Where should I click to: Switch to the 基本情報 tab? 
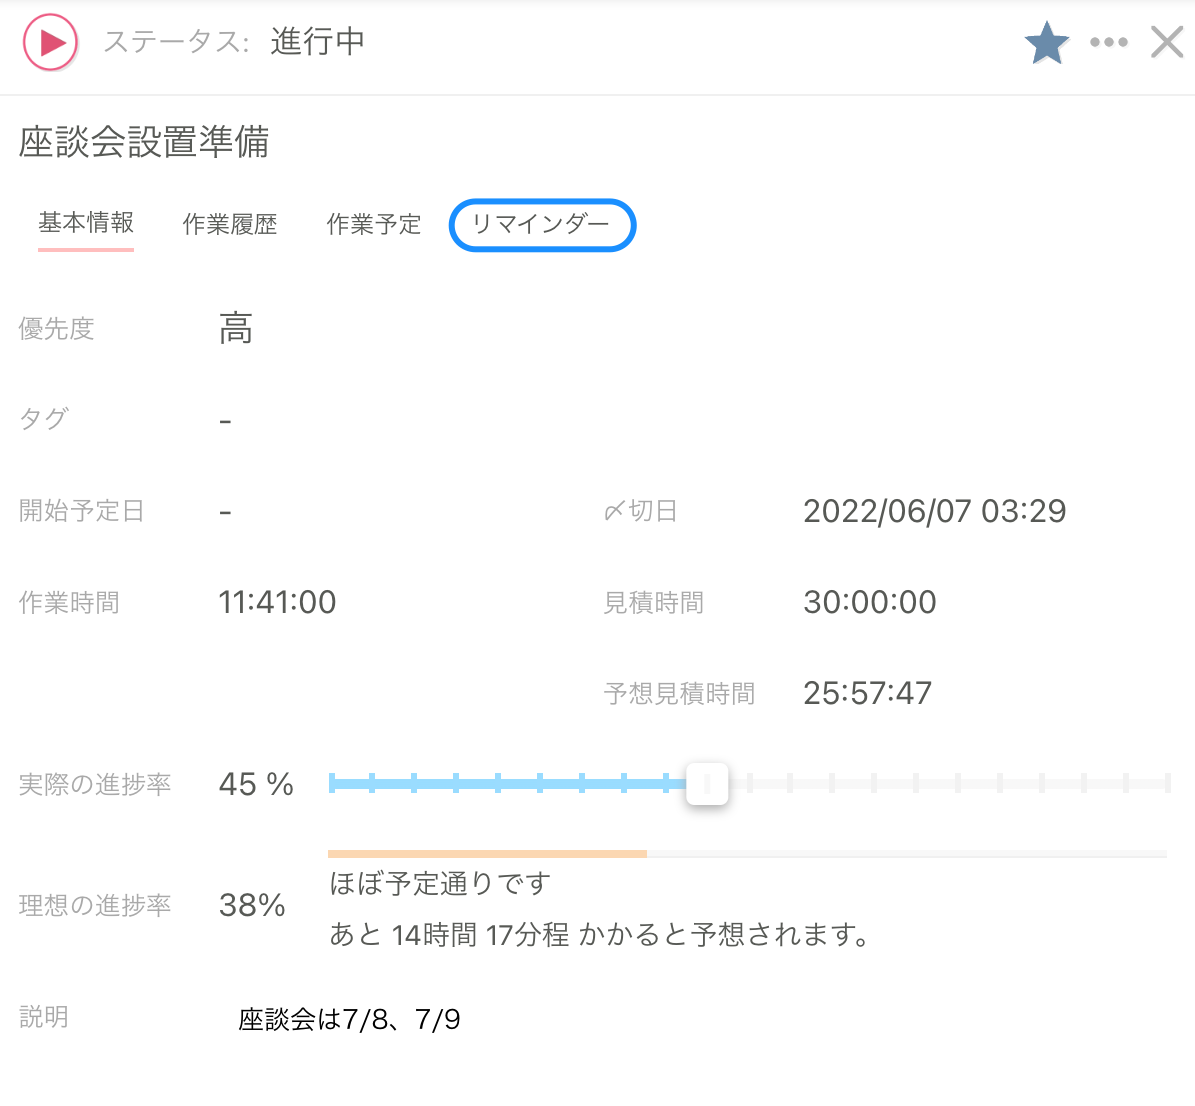coord(86,223)
